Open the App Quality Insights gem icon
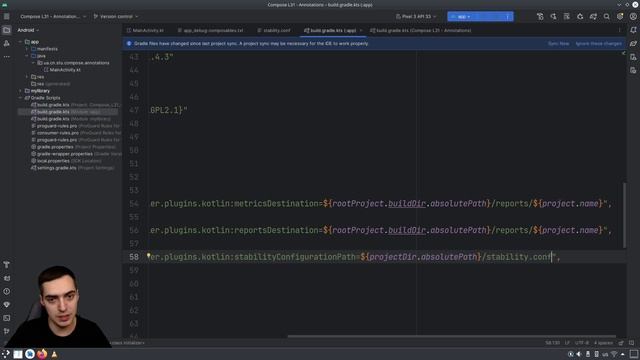The height and width of the screenshot is (360, 640). coord(7,304)
